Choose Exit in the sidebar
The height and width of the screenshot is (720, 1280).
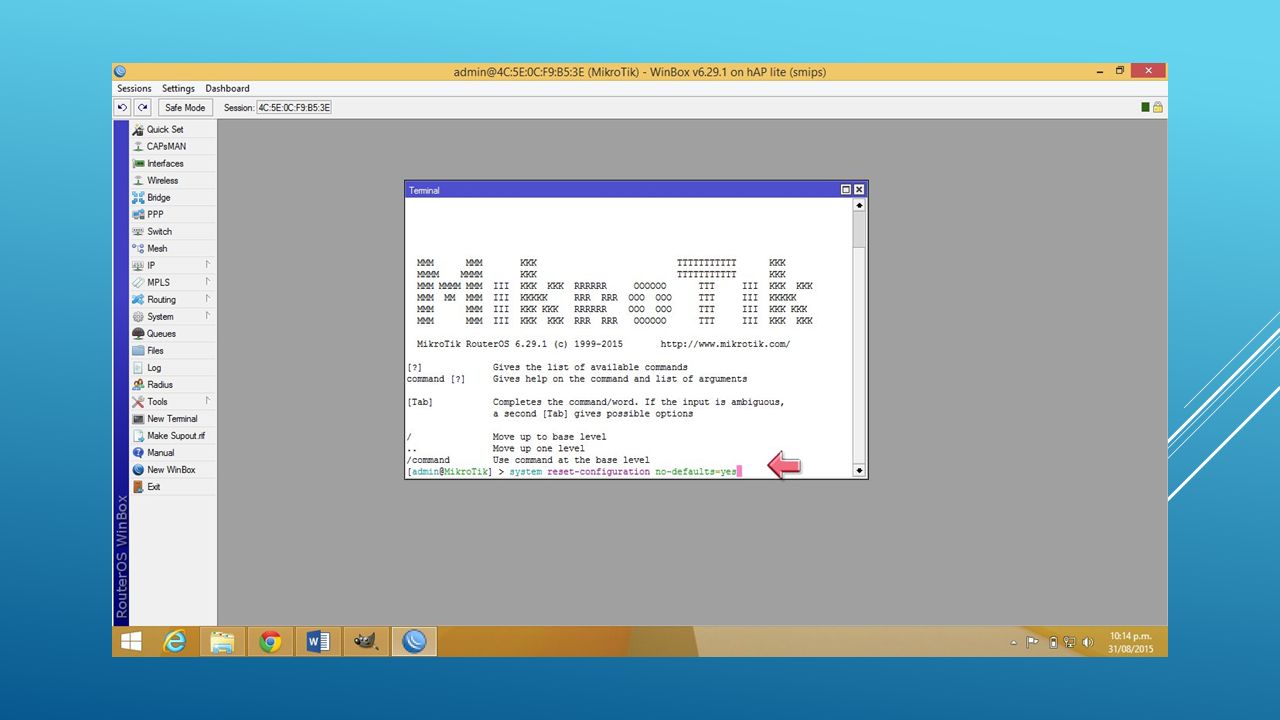click(x=173, y=486)
